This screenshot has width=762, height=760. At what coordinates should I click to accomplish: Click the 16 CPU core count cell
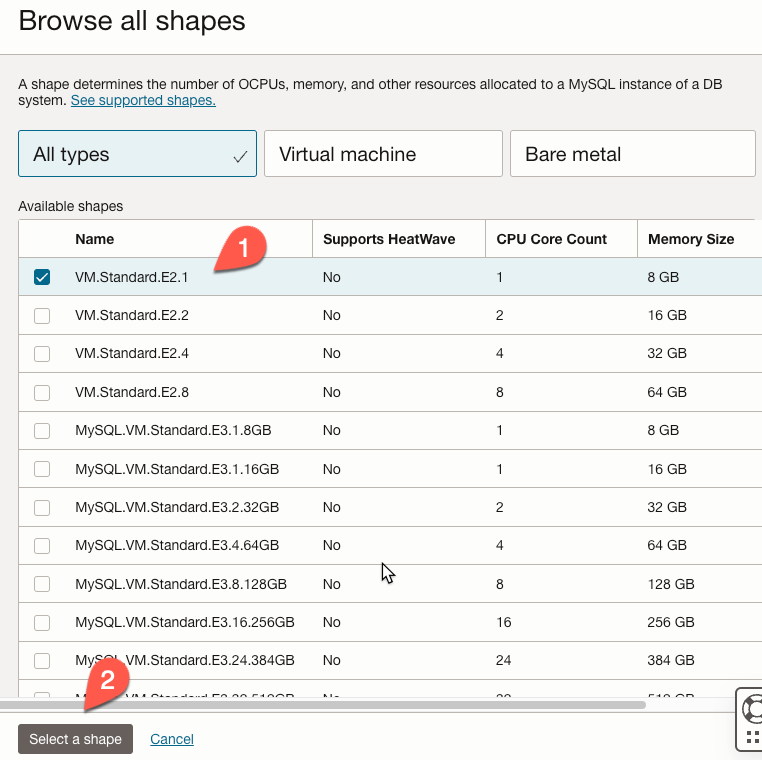pos(503,622)
